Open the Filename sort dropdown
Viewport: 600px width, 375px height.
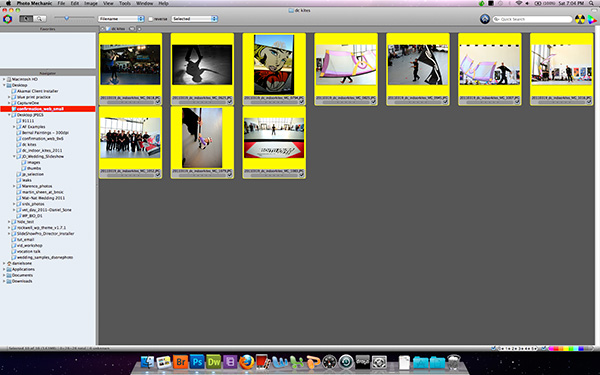point(121,18)
